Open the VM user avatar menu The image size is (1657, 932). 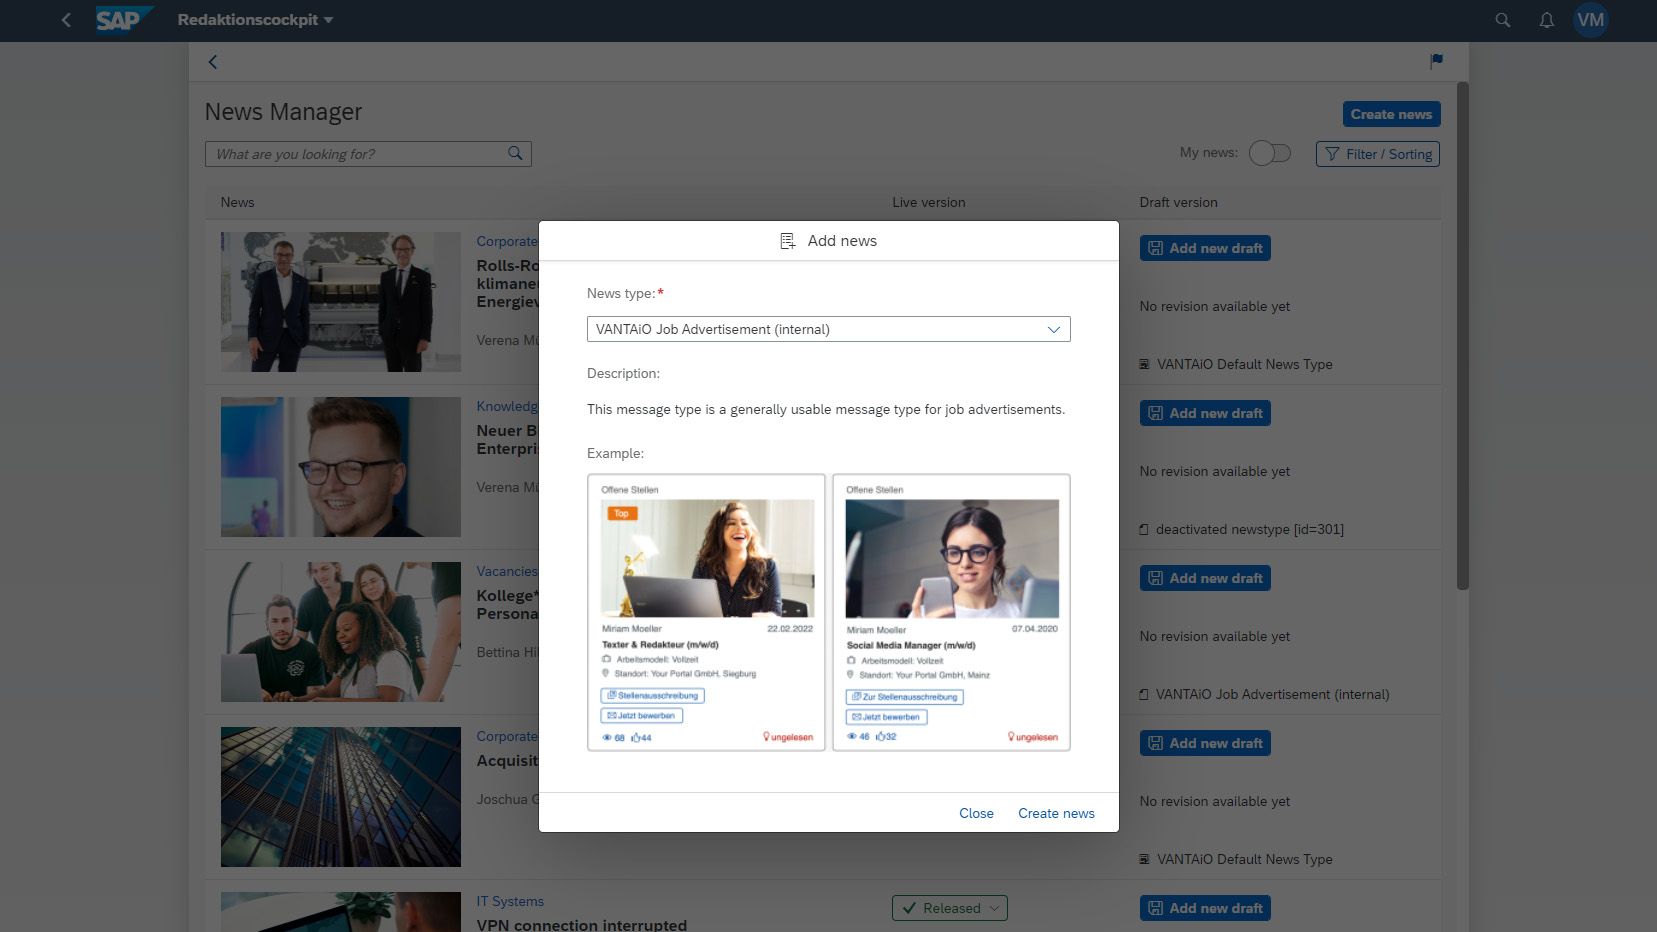pyautogui.click(x=1590, y=20)
